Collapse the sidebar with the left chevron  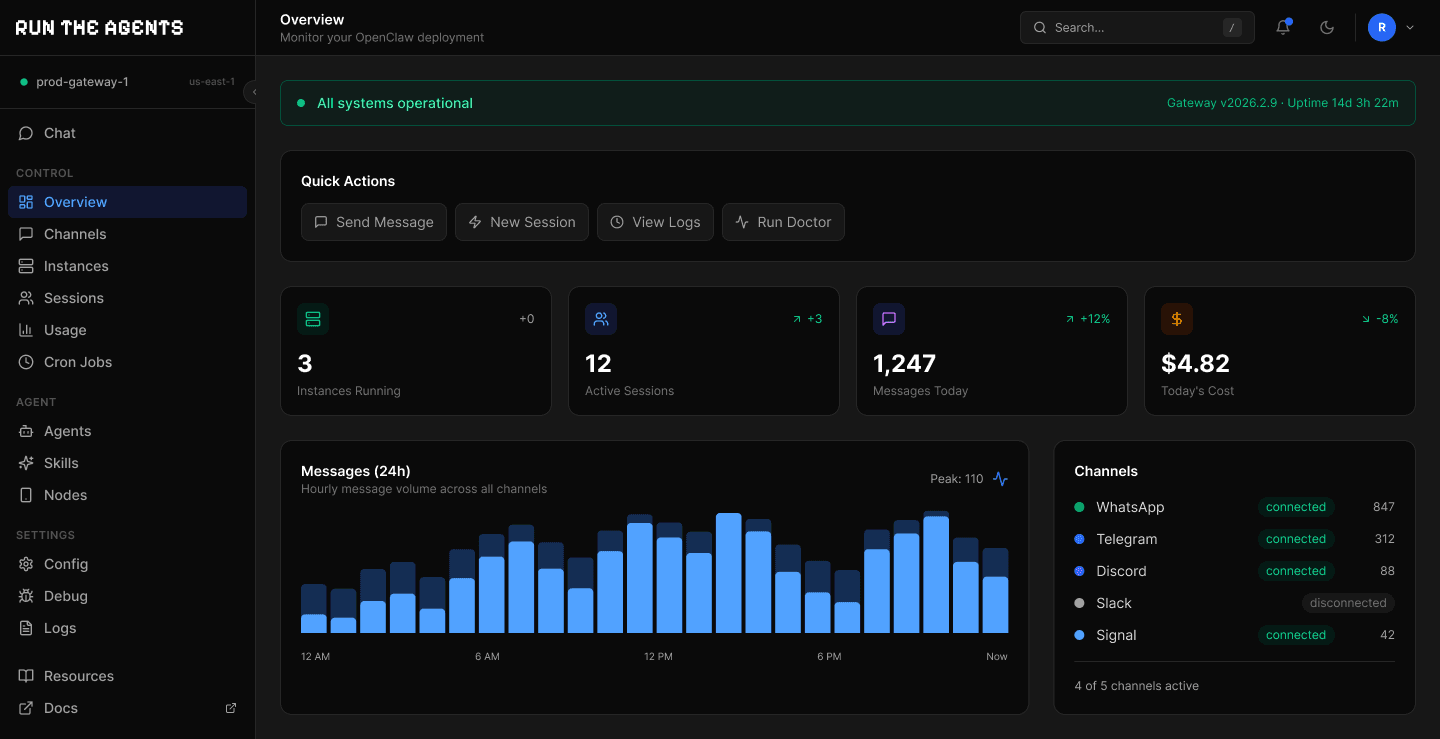254,91
